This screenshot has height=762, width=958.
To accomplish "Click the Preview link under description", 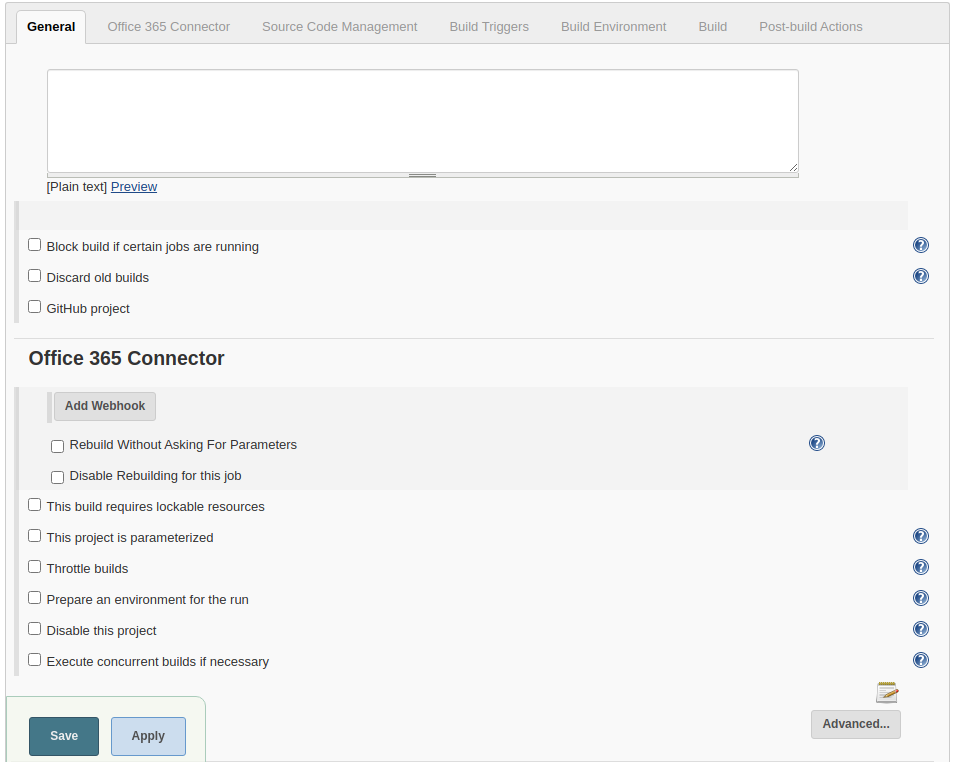I will coord(134,187).
